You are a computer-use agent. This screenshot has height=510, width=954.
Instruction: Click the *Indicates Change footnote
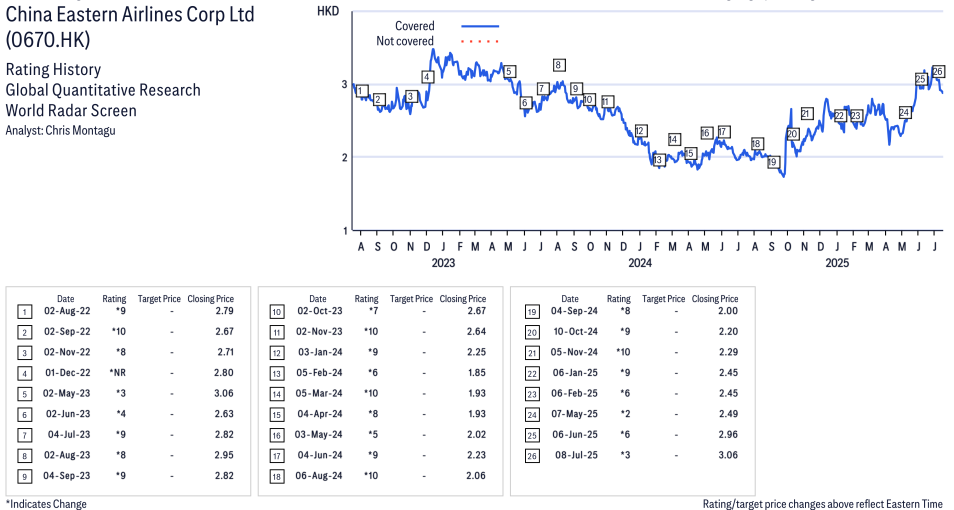tap(46, 504)
